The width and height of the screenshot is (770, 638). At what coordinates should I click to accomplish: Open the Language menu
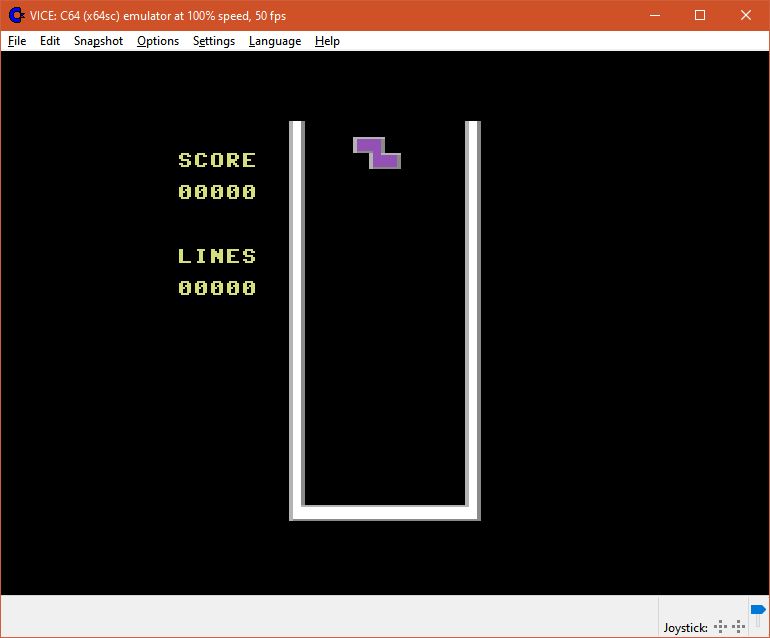(275, 41)
